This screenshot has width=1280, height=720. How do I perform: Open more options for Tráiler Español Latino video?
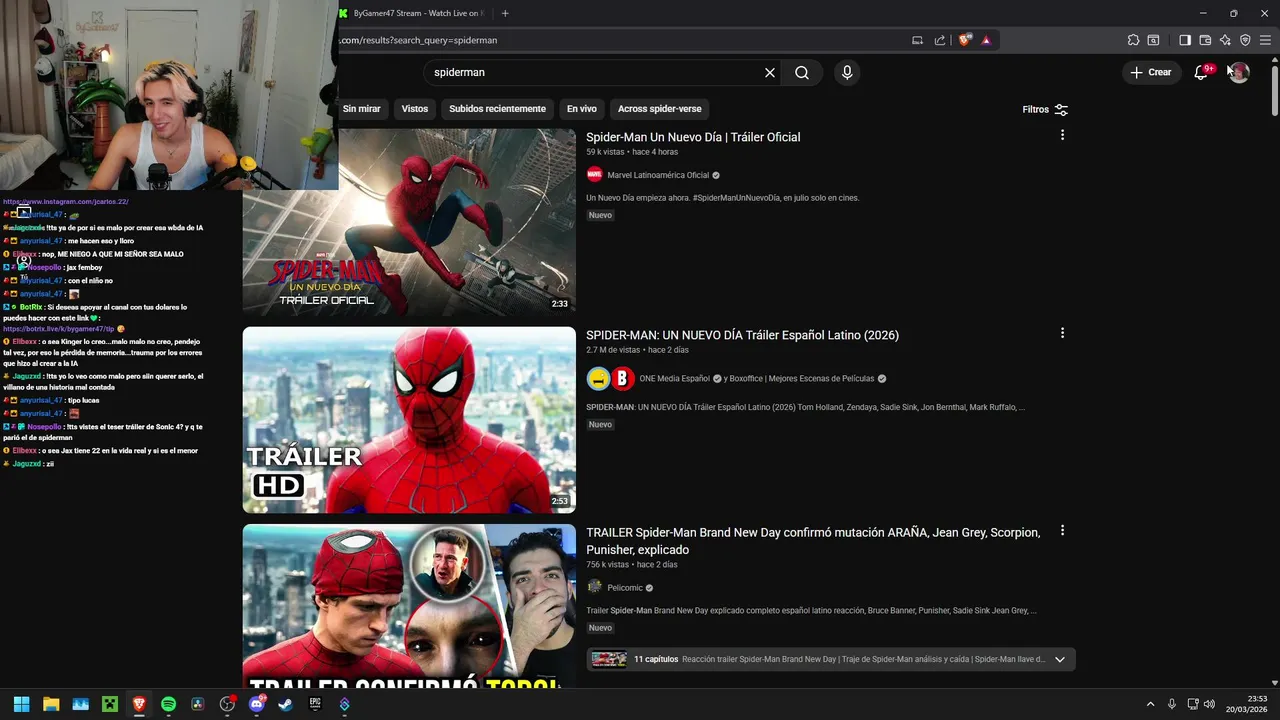(1062, 333)
